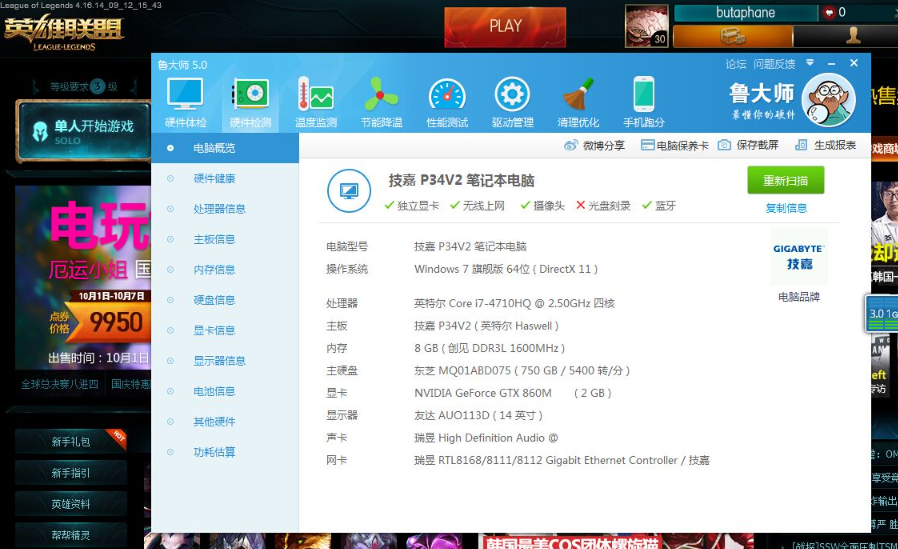Click 英雄资料 button in League client

click(71, 504)
